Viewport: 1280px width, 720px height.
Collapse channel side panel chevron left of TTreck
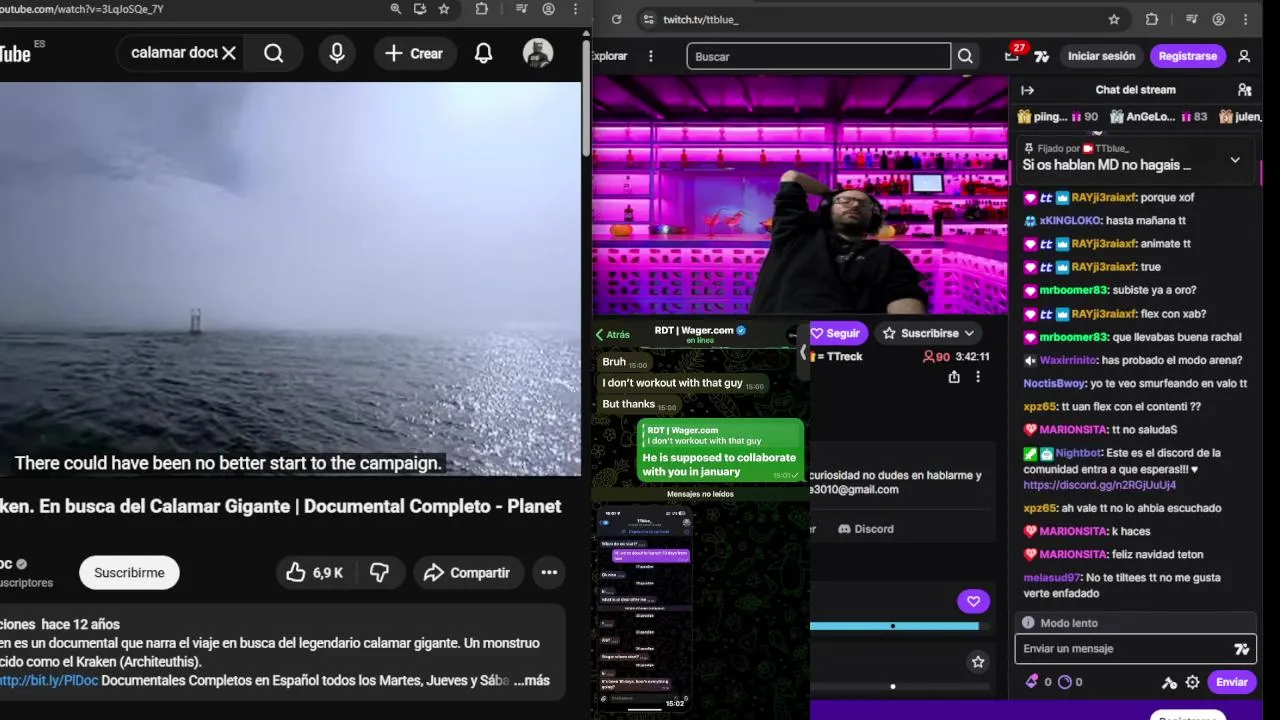pyautogui.click(x=803, y=351)
